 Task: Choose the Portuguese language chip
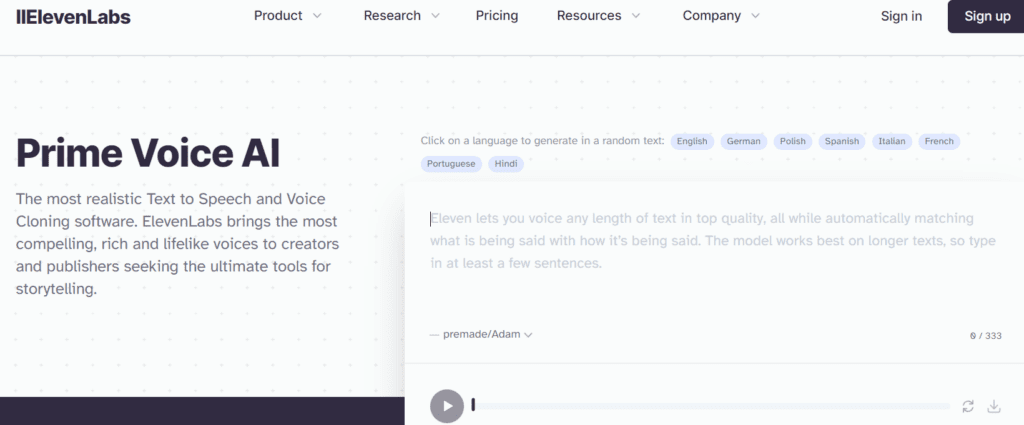(451, 164)
